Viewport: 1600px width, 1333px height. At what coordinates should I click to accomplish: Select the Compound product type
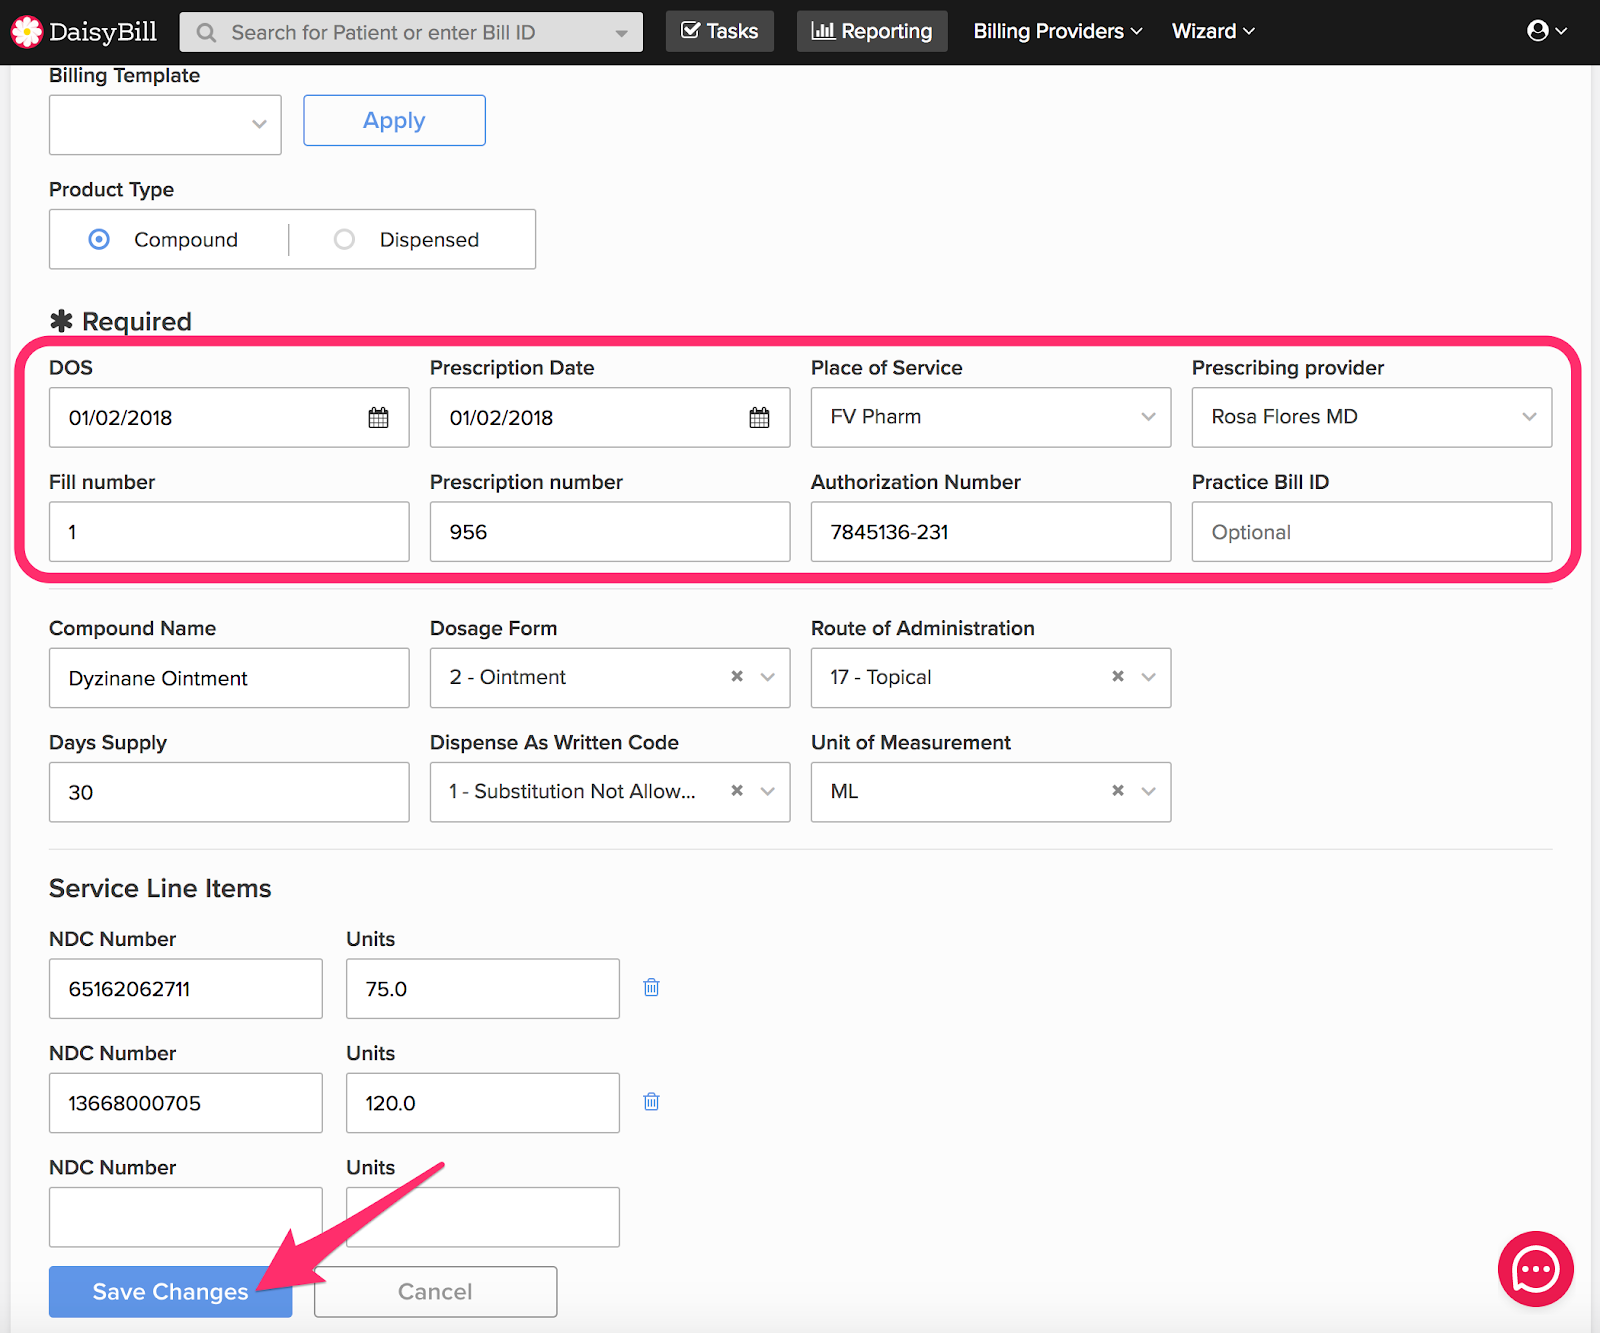pos(99,239)
